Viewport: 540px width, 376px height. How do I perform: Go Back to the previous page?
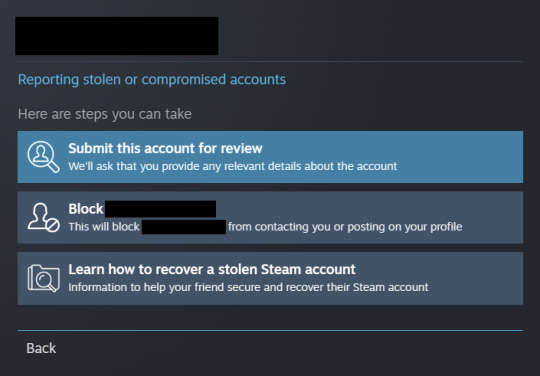pyautogui.click(x=41, y=348)
